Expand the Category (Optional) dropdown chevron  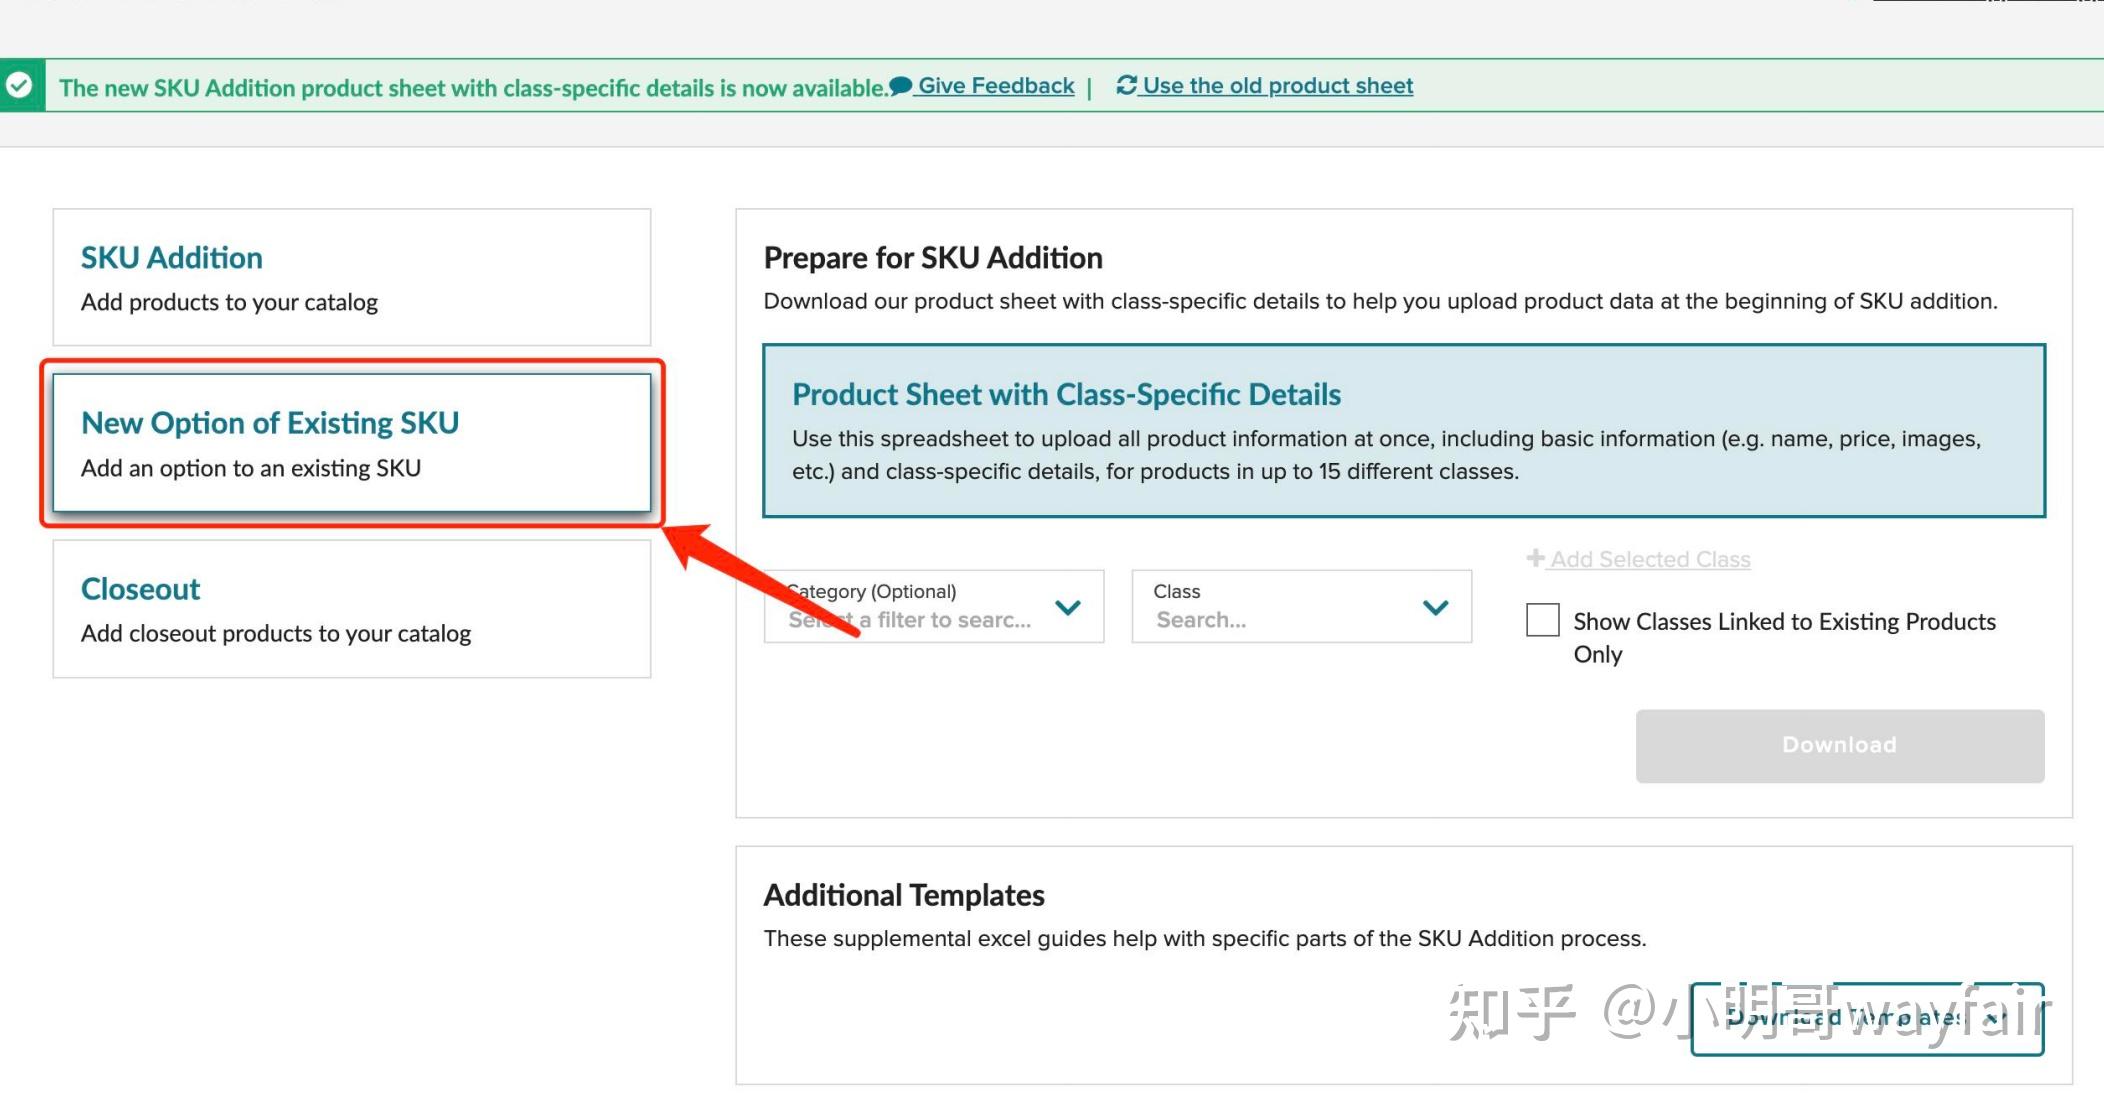(x=1068, y=607)
